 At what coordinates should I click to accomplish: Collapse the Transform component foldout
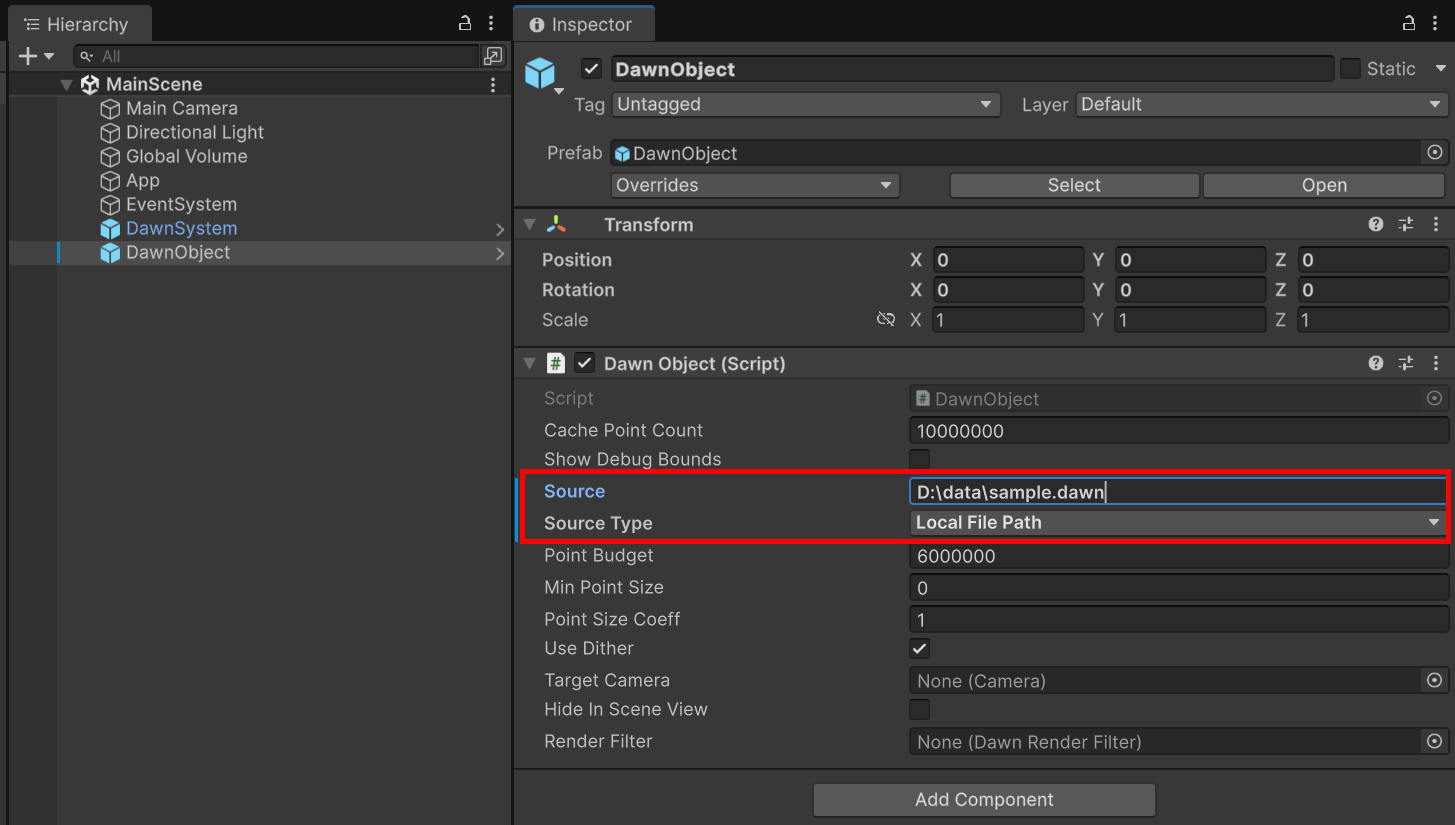530,225
